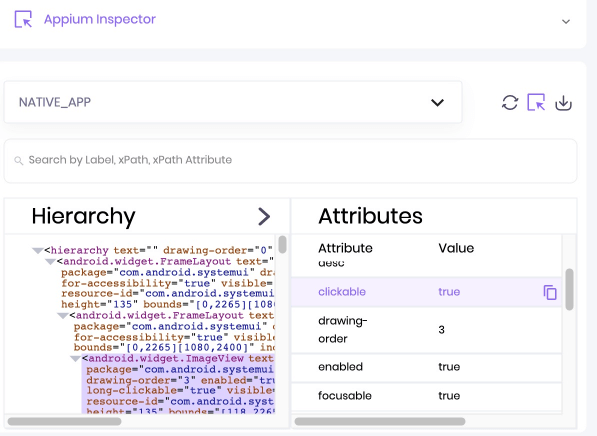Expand the Hierarchy panel arrow

click(x=264, y=216)
